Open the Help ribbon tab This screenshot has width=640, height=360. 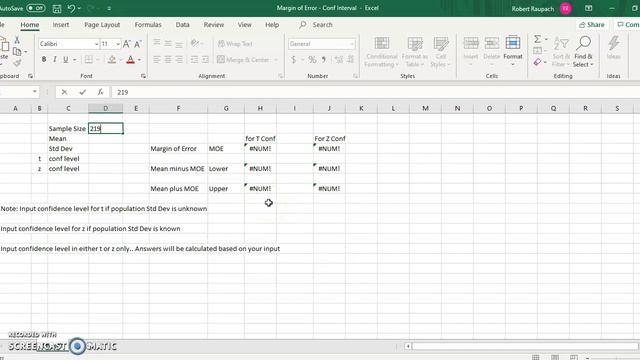[272, 24]
